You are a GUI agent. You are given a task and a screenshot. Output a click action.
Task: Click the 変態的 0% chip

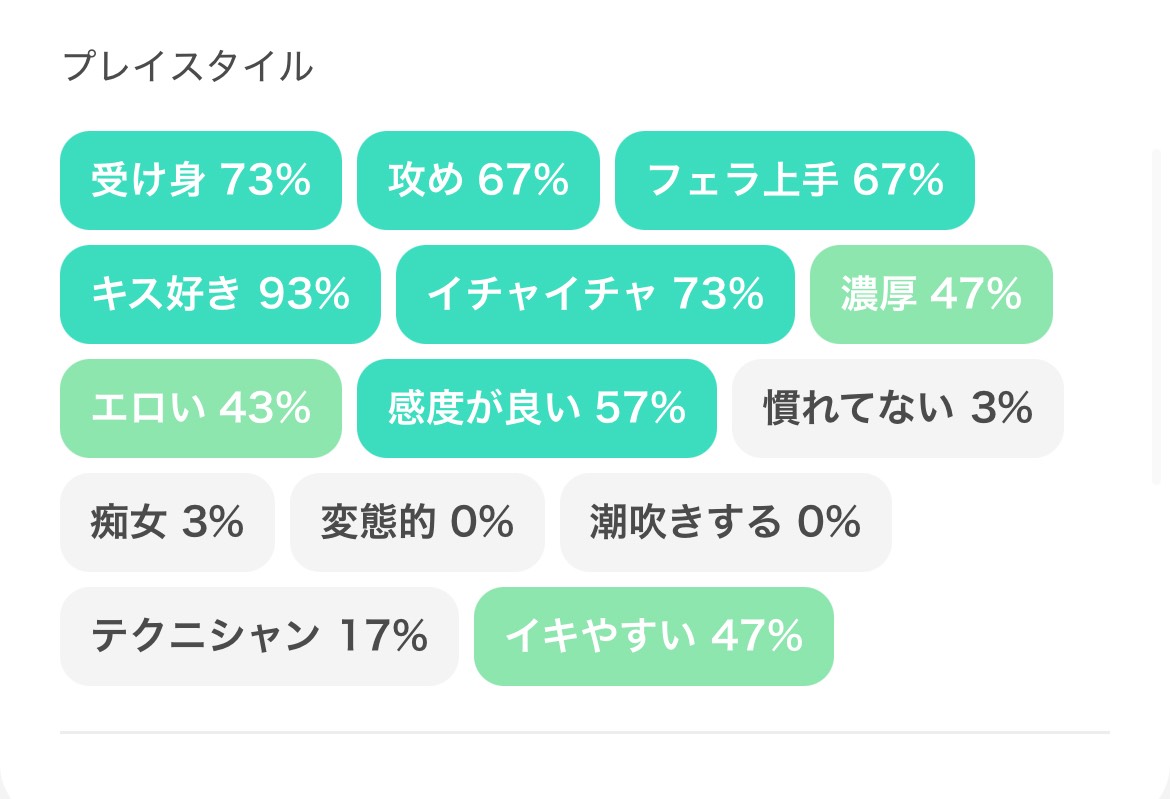(x=417, y=522)
